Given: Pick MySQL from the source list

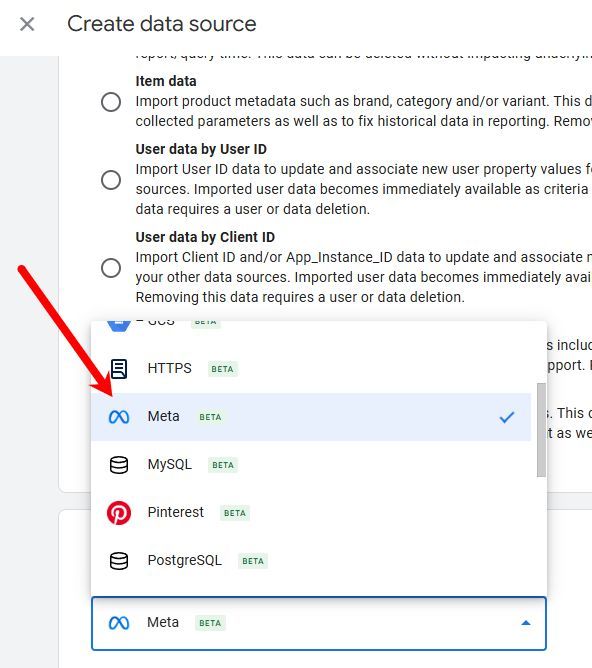Looking at the screenshot, I should click(x=311, y=465).
